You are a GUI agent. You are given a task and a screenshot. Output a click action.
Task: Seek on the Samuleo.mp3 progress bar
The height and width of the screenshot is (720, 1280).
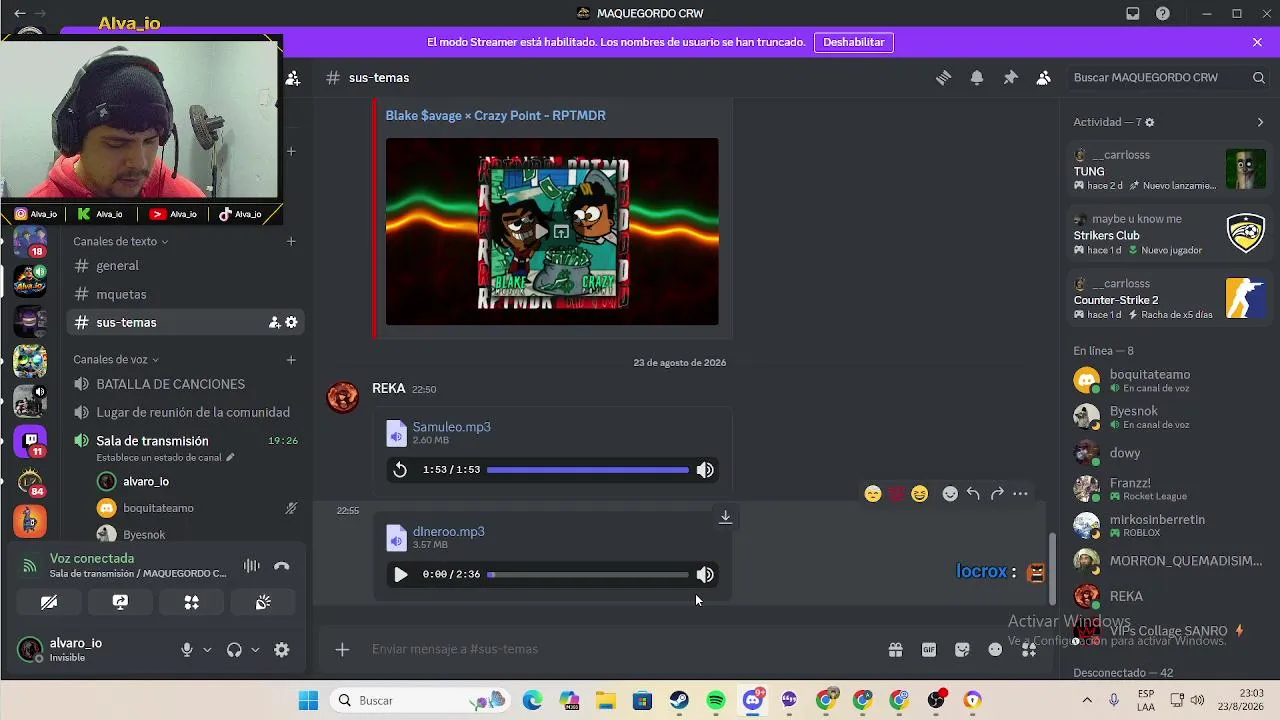[588, 470]
